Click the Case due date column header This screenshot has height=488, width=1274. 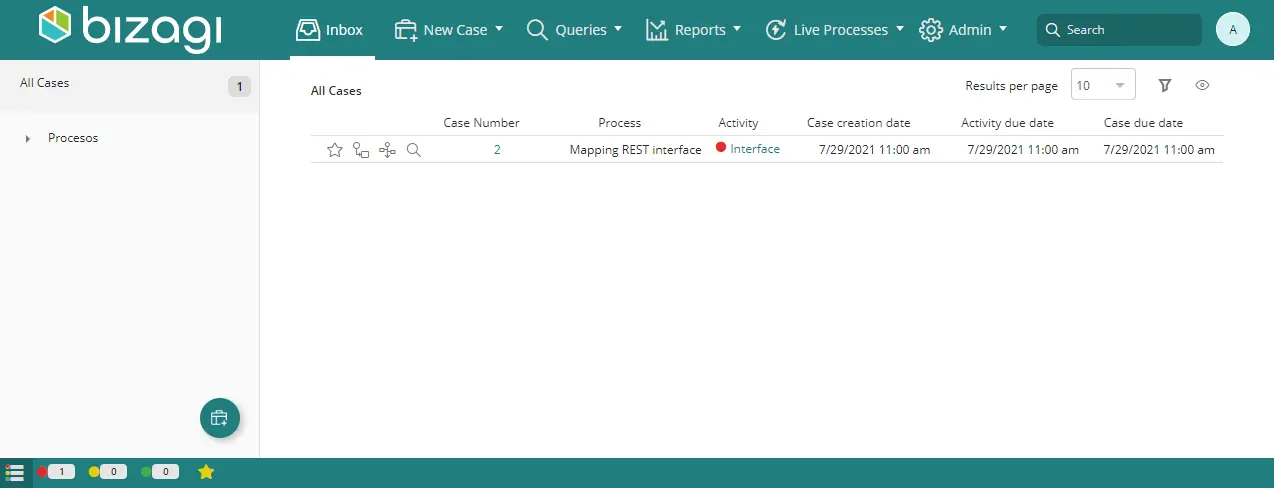click(x=1143, y=123)
